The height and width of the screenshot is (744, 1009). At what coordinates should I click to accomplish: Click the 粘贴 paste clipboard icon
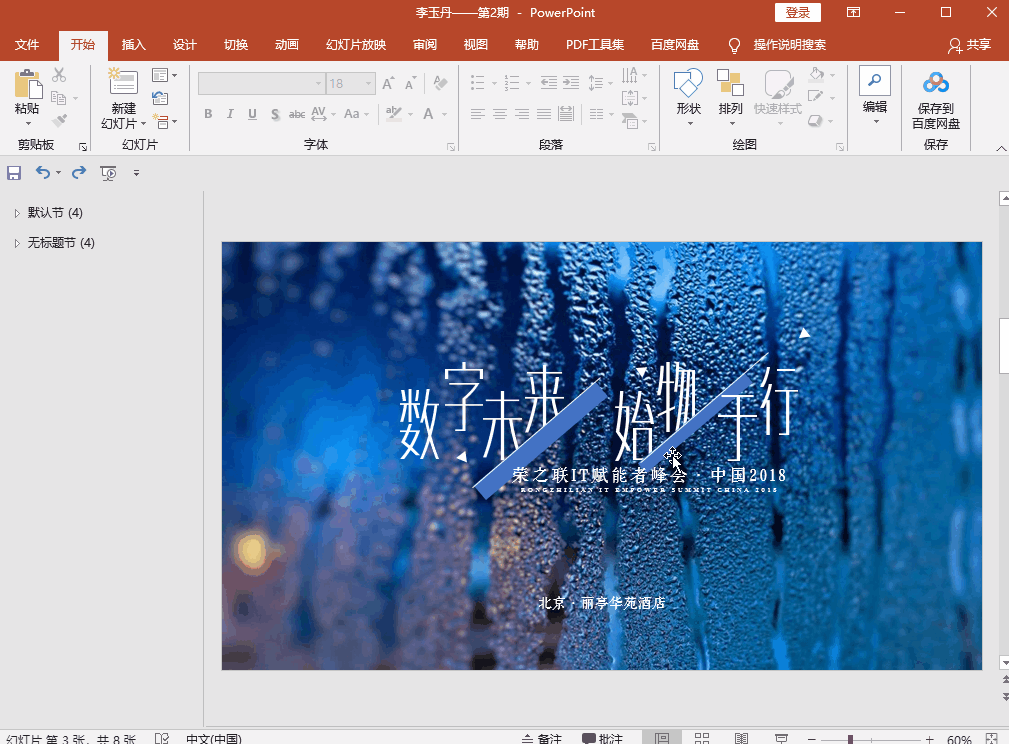click(x=28, y=84)
